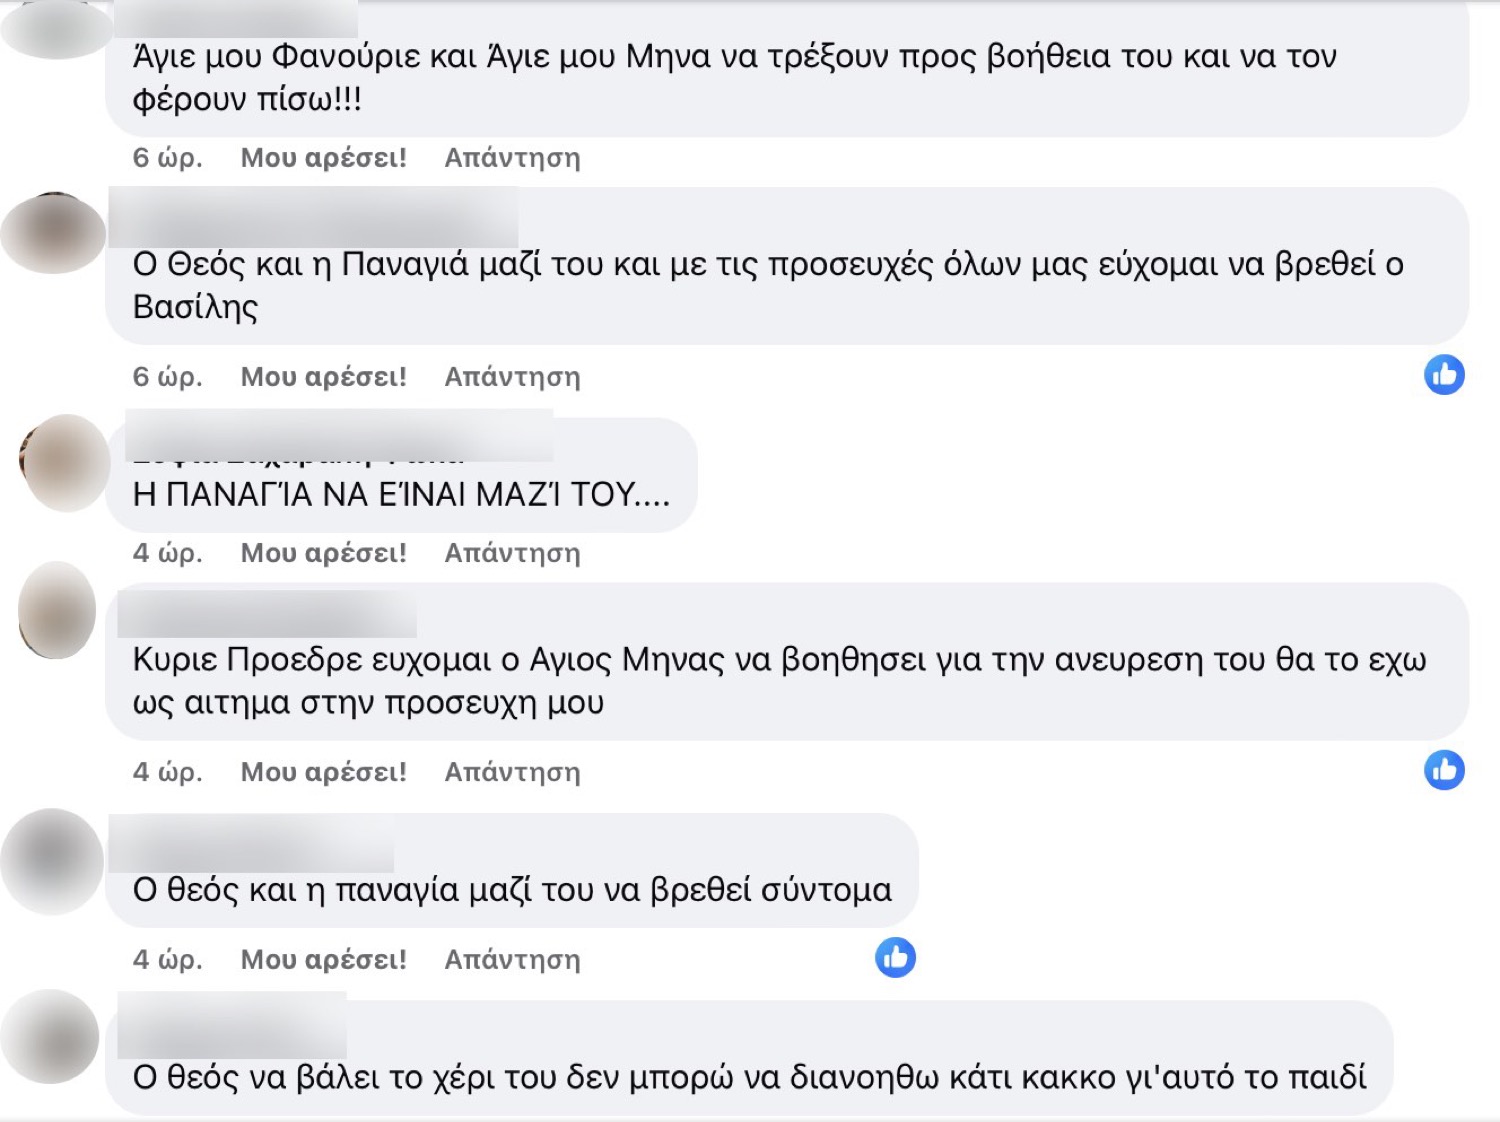1500x1122 pixels.
Task: Like the Κυριε Προεδρε comment
Action: tap(323, 772)
